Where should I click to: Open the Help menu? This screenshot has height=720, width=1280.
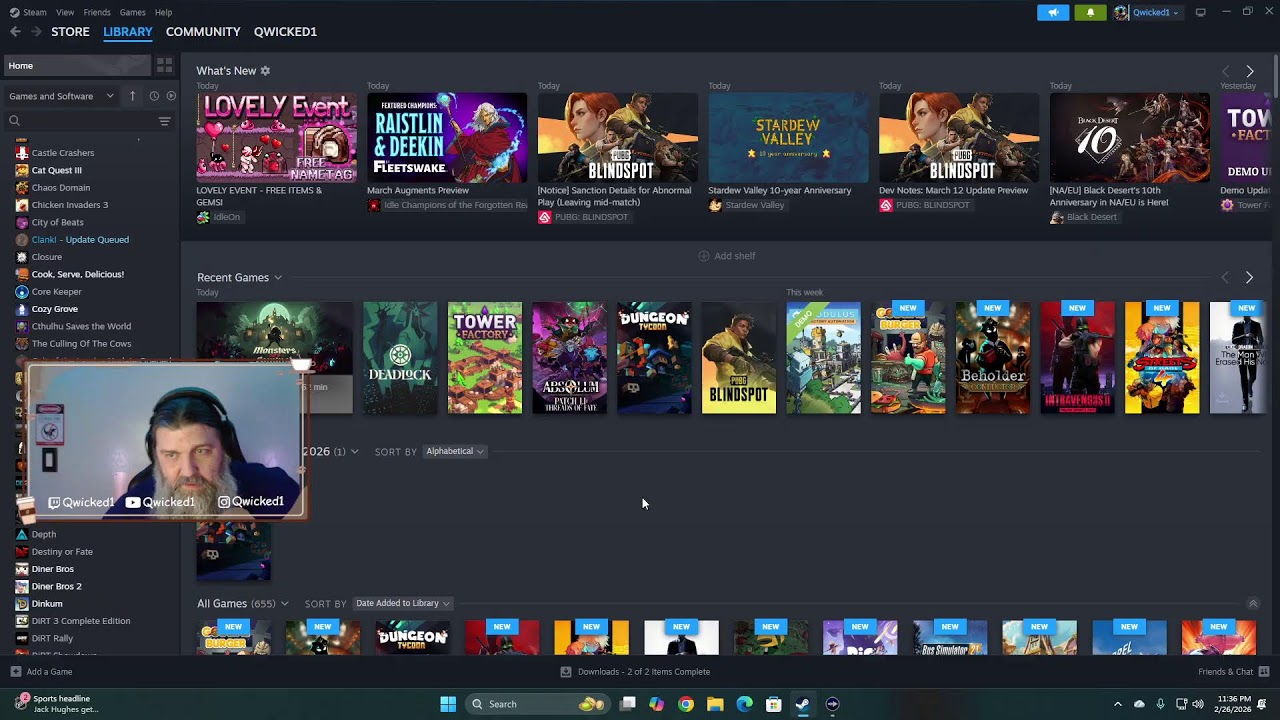click(163, 12)
